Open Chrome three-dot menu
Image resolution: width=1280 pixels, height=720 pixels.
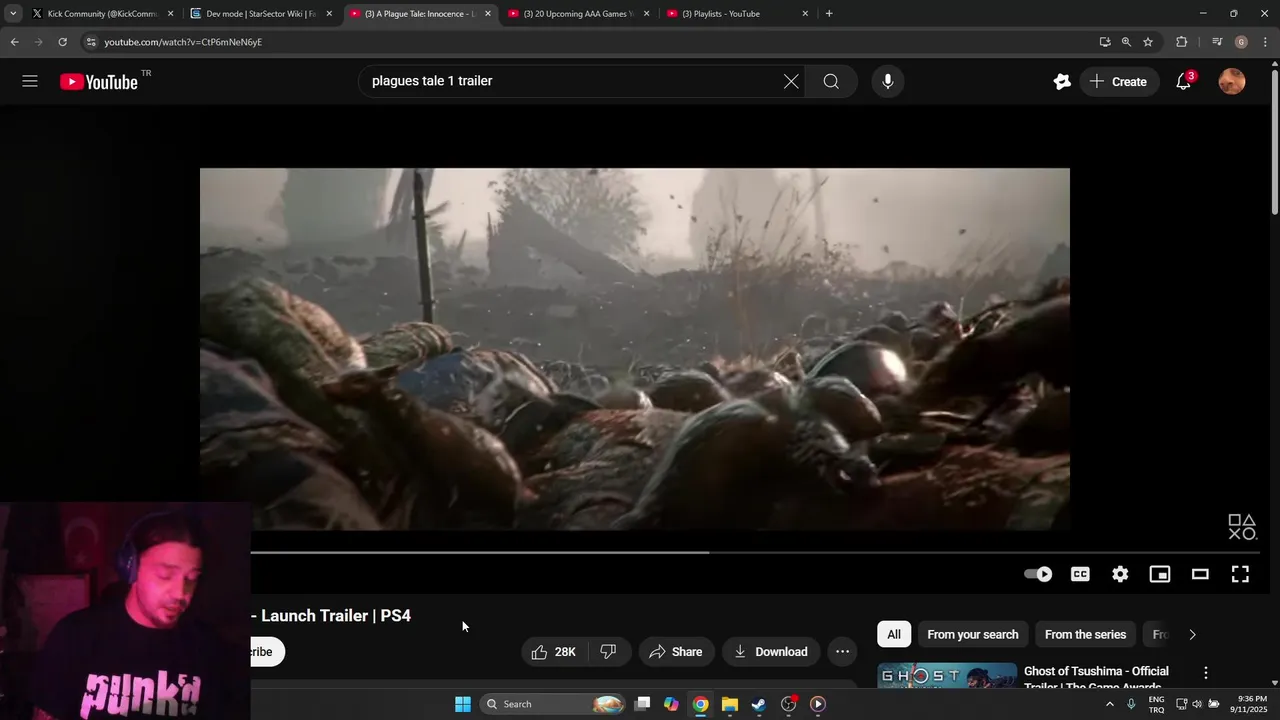coord(1266,42)
